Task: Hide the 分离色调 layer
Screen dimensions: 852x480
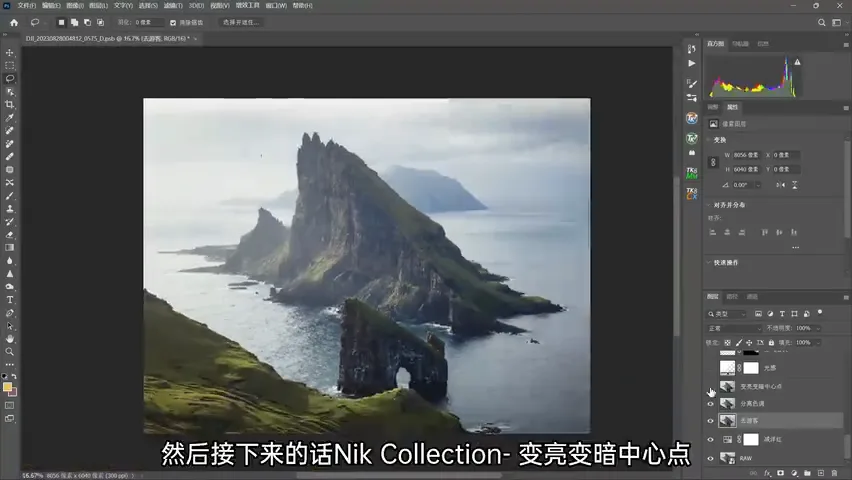Action: pyautogui.click(x=710, y=404)
